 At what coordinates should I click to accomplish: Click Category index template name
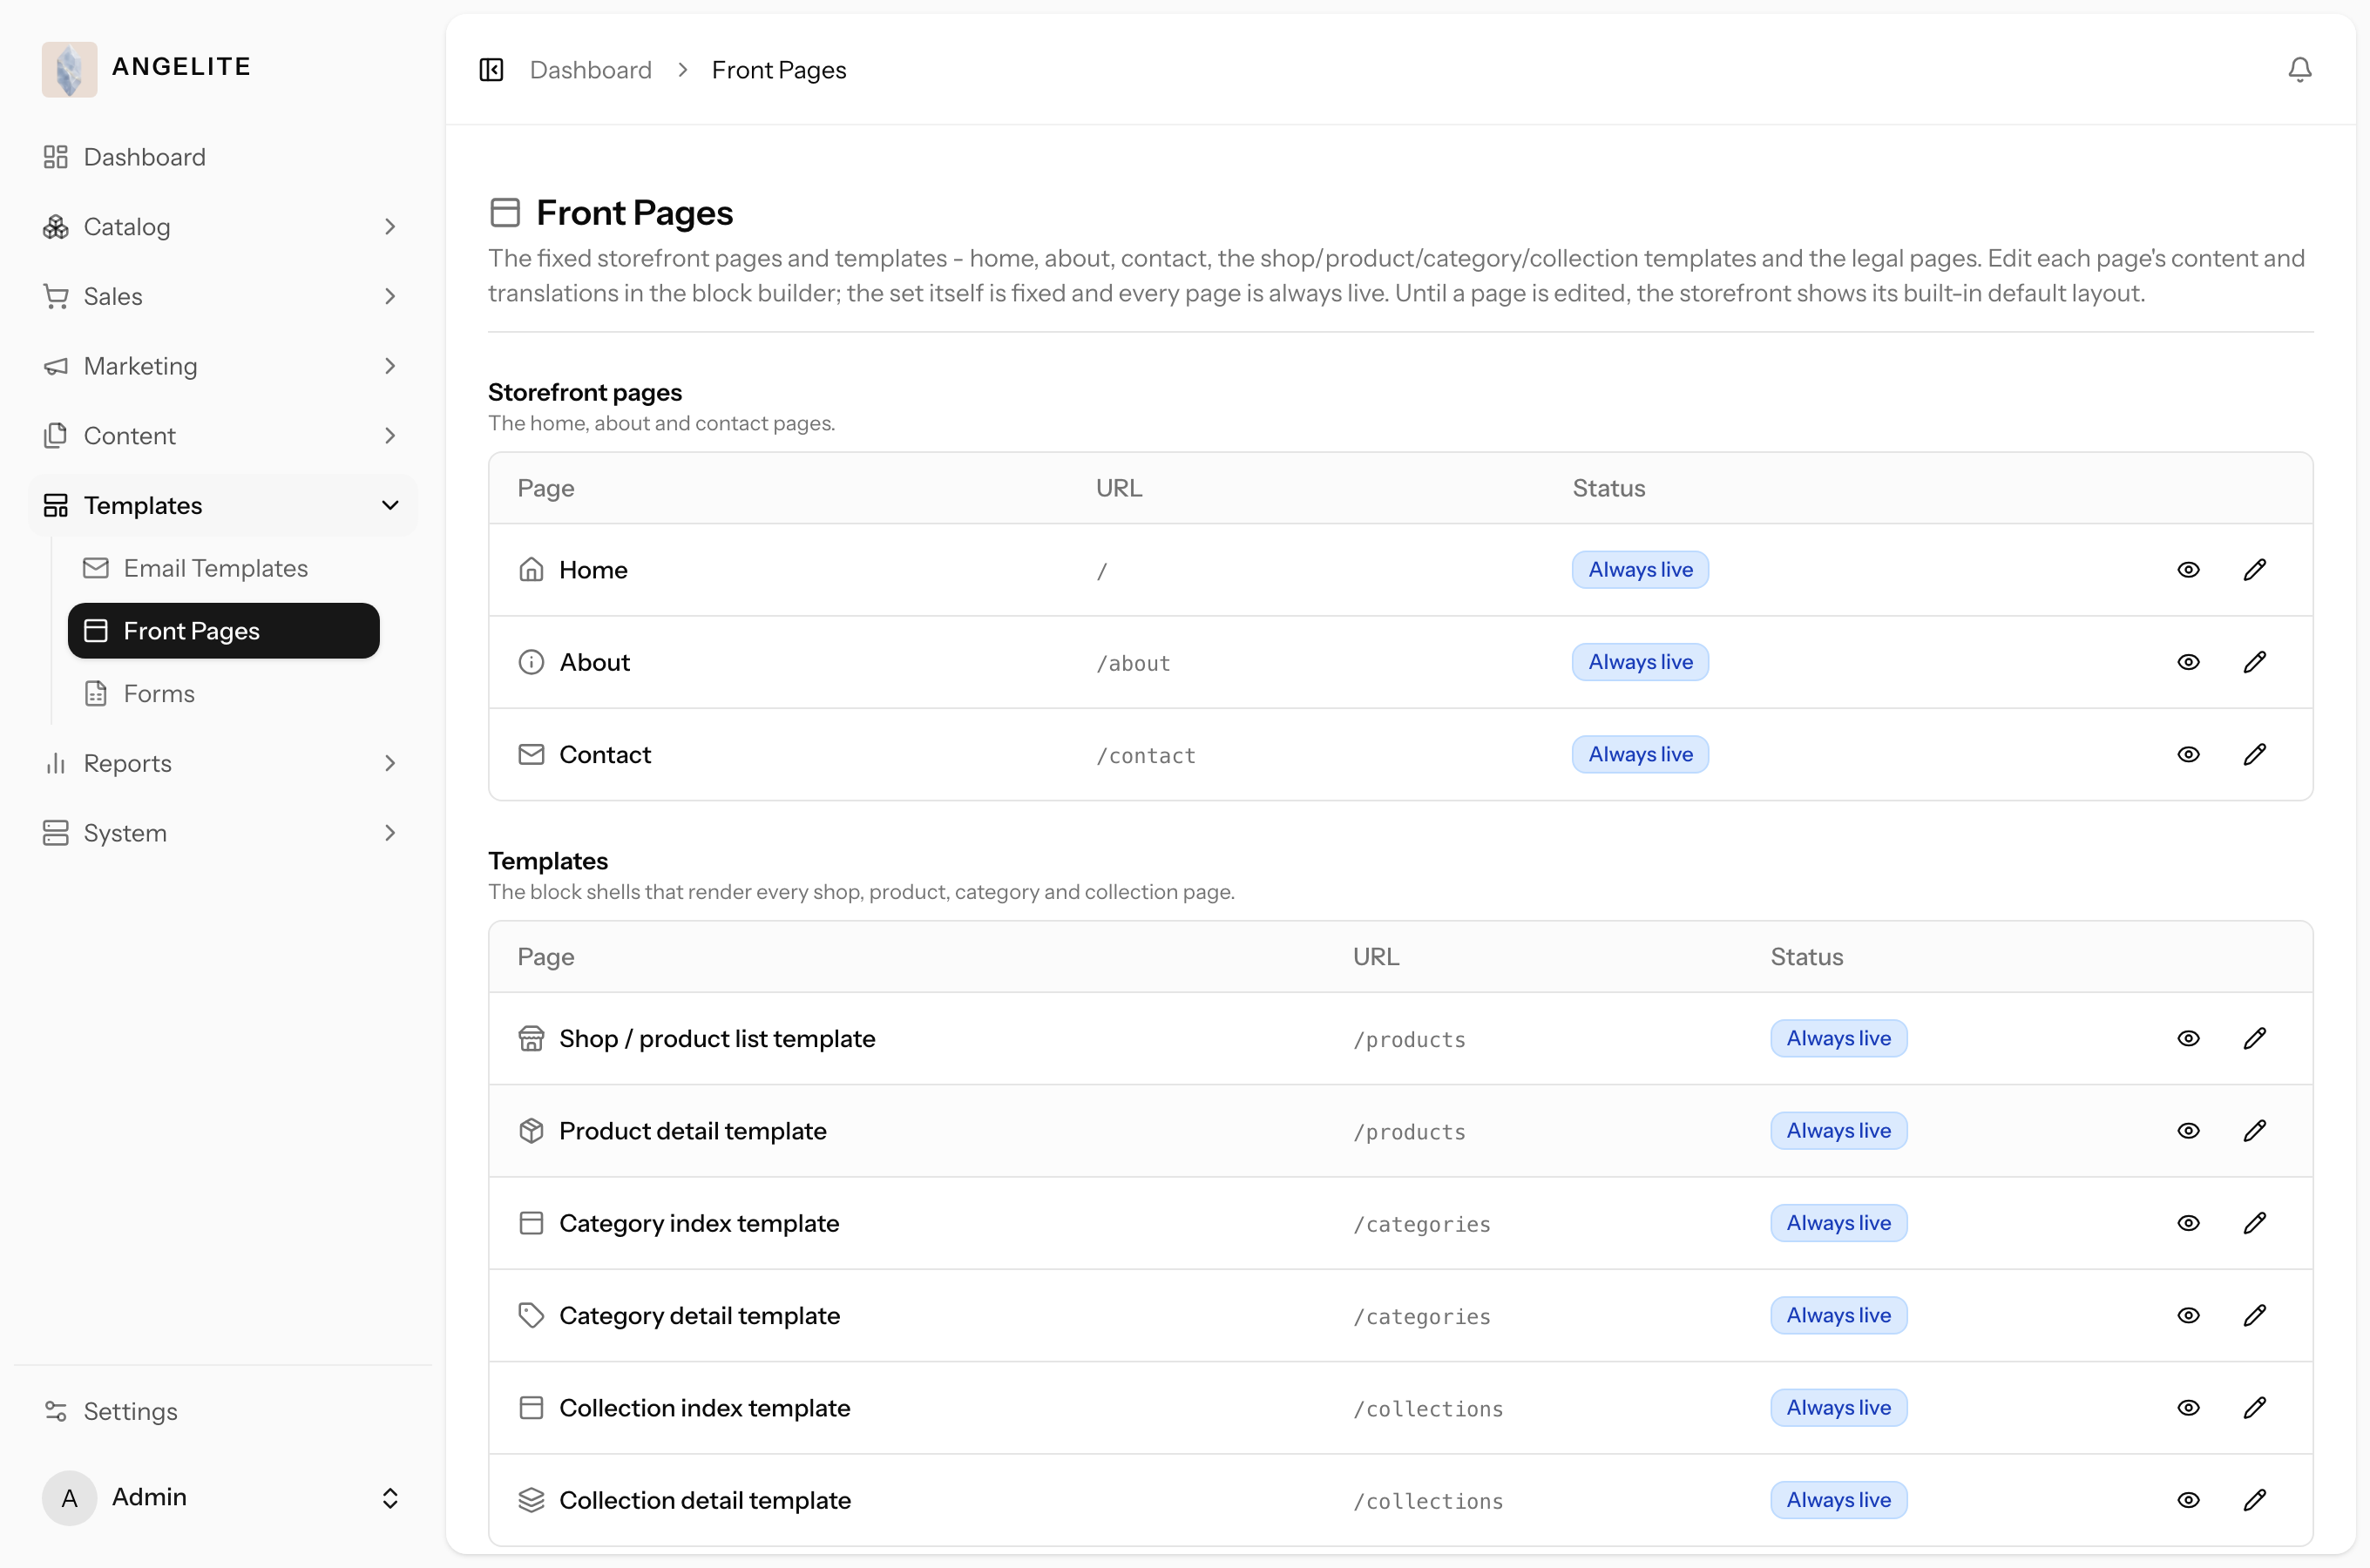click(x=699, y=1223)
